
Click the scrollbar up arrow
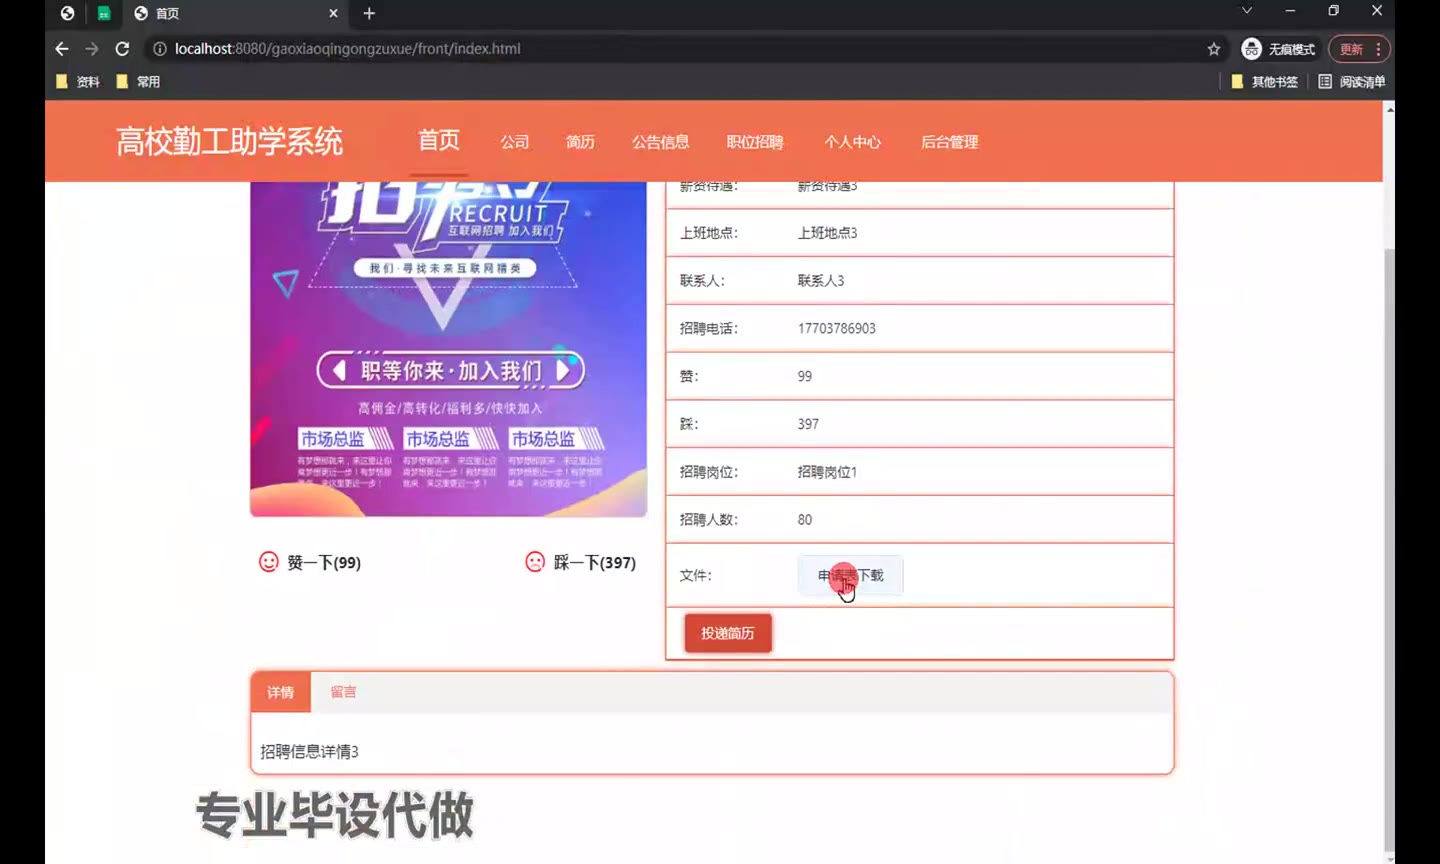1389,107
